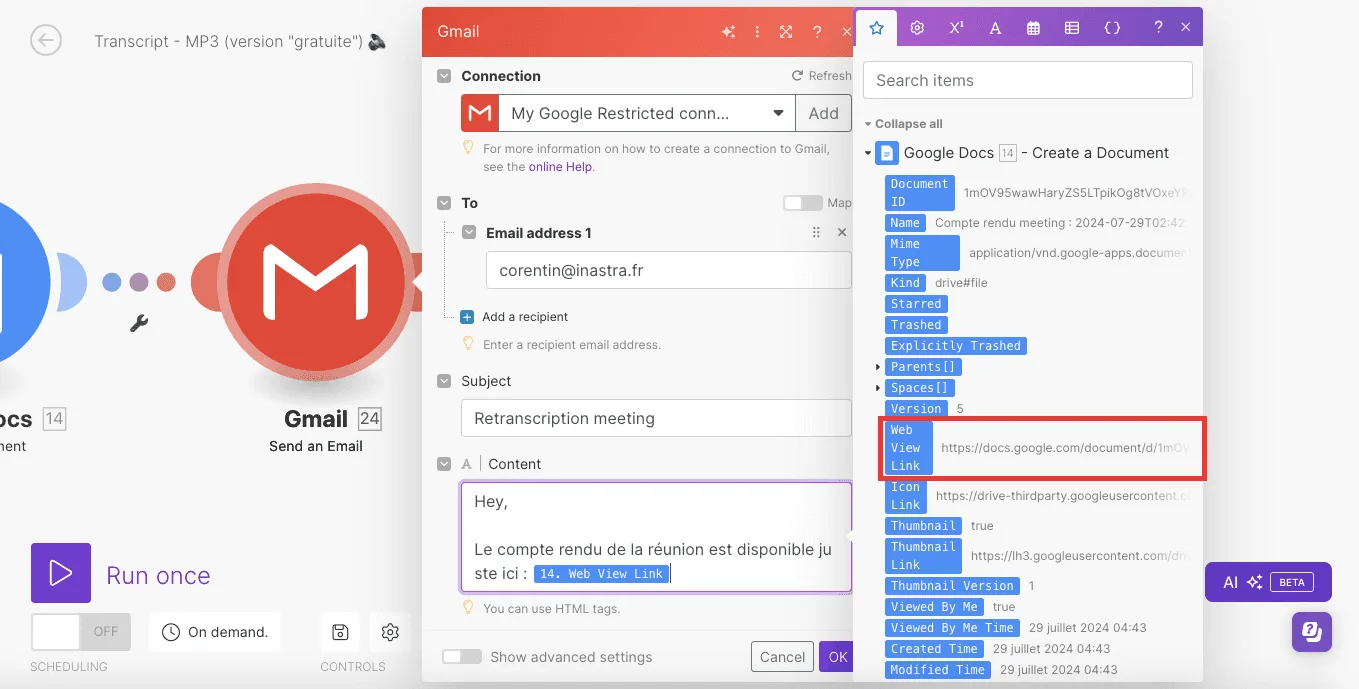Select the Version variable pill
Viewport: 1359px width, 689px height.
[916, 409]
